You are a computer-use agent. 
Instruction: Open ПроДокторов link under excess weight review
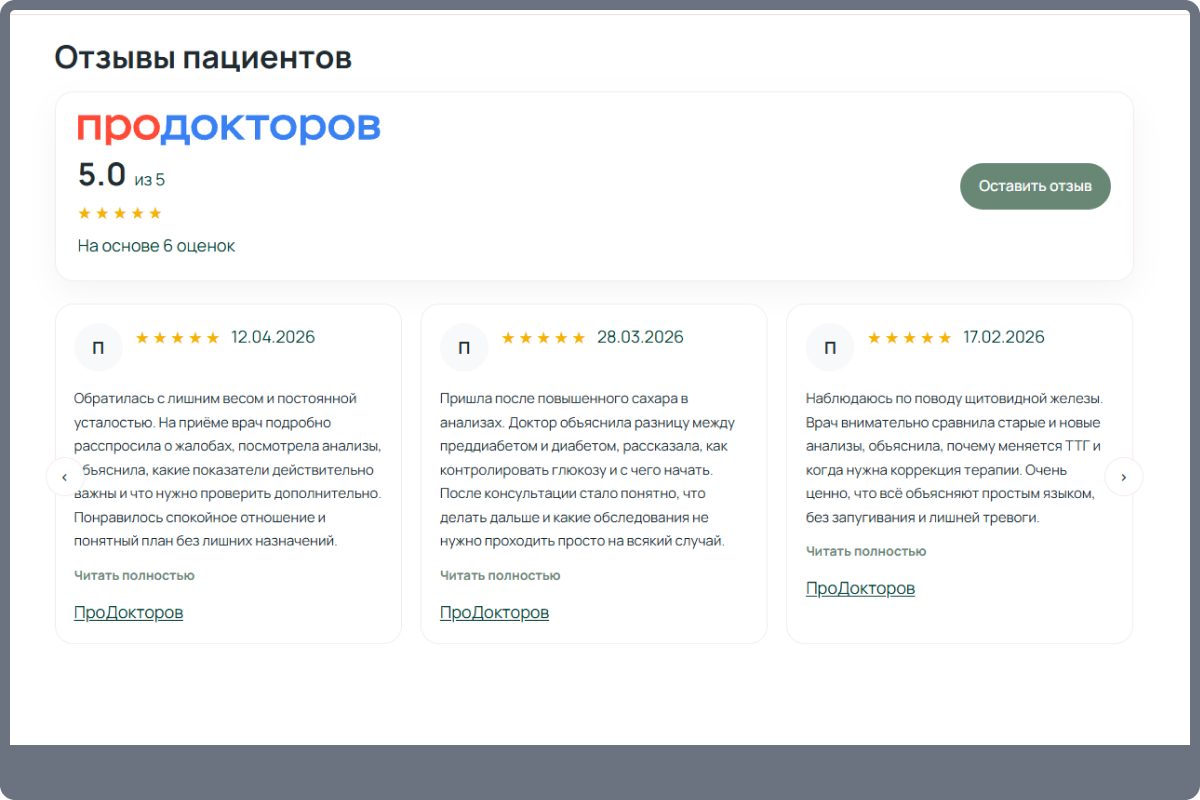tap(128, 612)
